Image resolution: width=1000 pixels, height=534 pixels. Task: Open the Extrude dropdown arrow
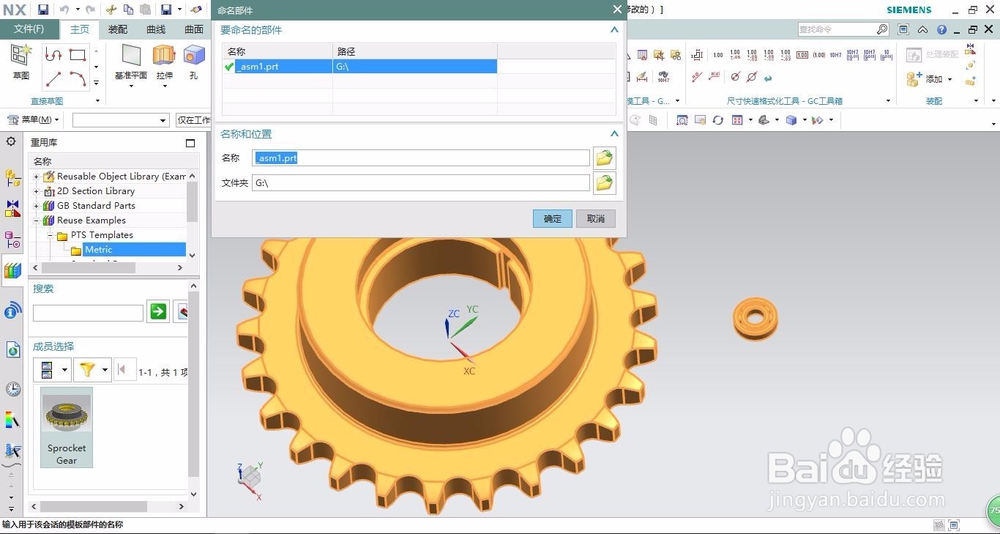click(164, 85)
